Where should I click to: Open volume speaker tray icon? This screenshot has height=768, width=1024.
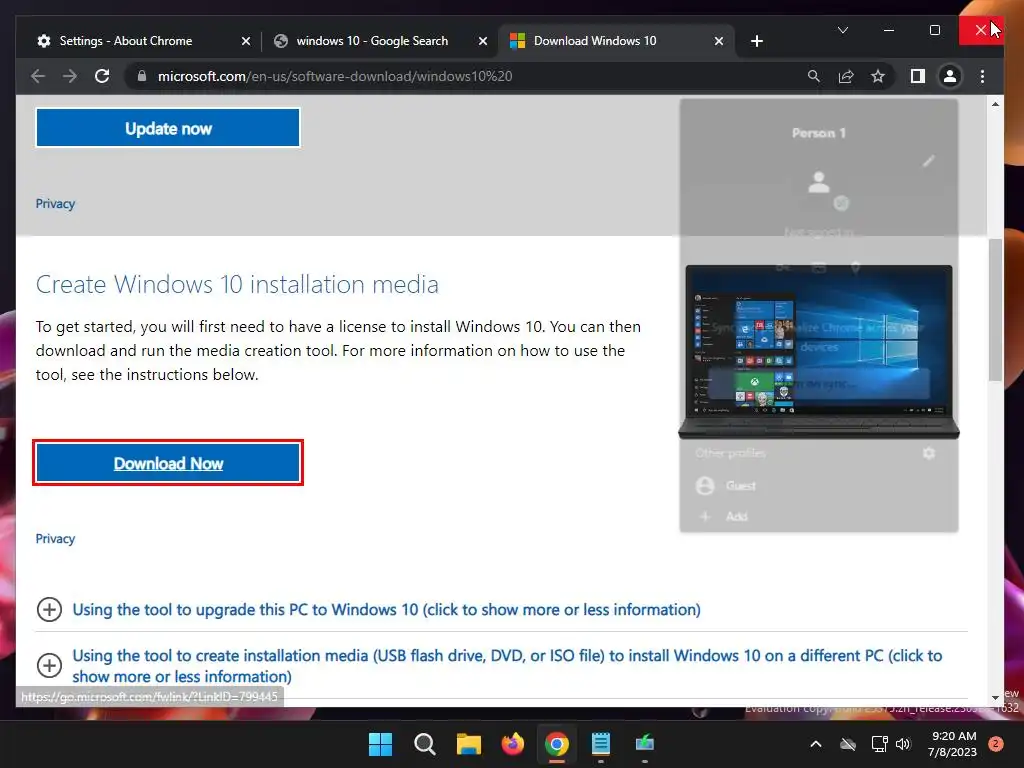(903, 744)
